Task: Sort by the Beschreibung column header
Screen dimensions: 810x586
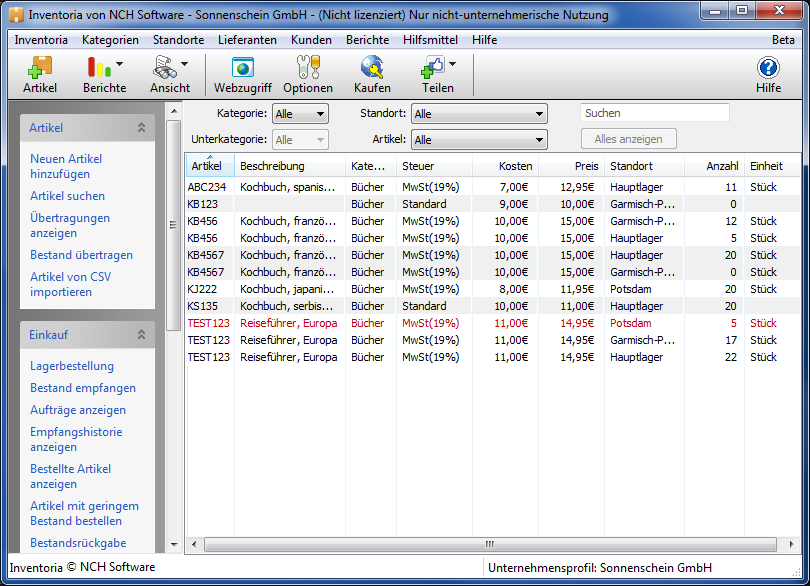Action: coord(290,166)
